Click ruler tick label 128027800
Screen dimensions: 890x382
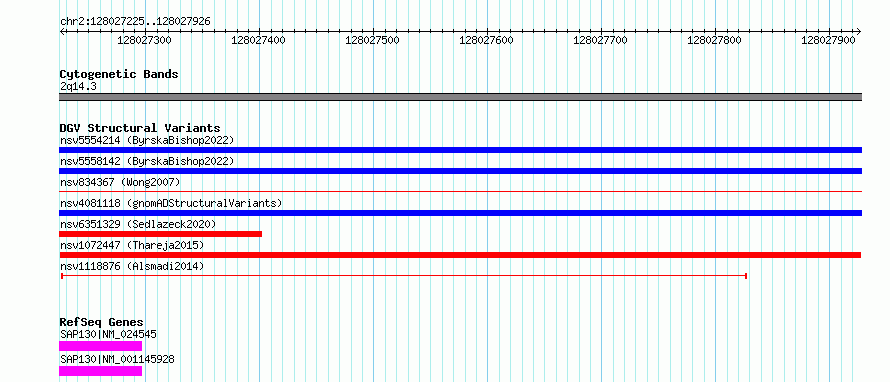click(714, 40)
